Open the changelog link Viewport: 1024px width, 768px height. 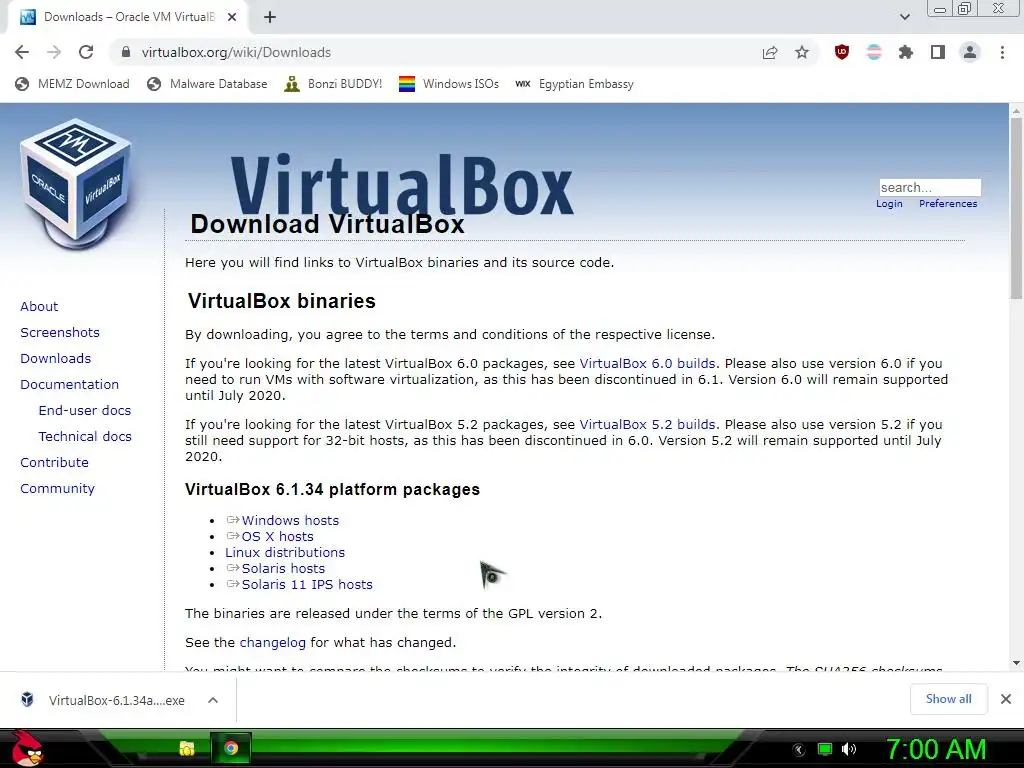click(272, 643)
